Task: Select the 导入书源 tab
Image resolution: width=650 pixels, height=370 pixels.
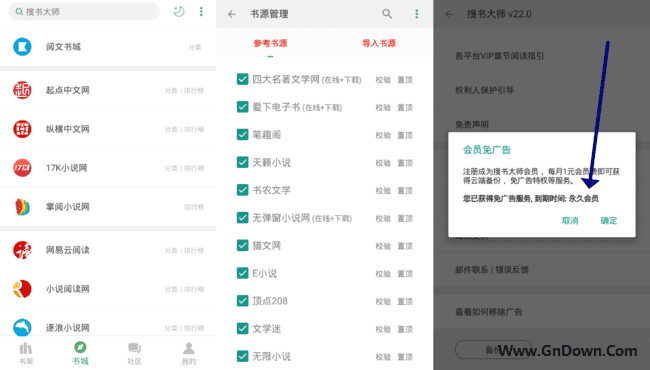Action: 379,43
